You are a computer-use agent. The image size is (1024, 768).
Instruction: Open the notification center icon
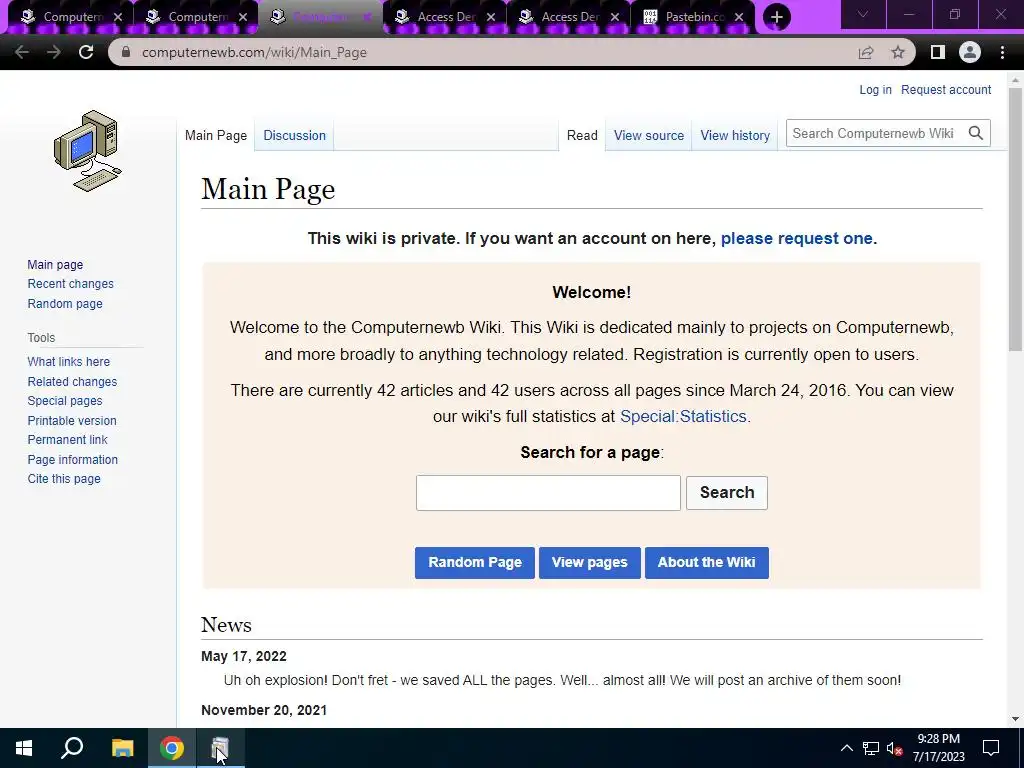(991, 748)
